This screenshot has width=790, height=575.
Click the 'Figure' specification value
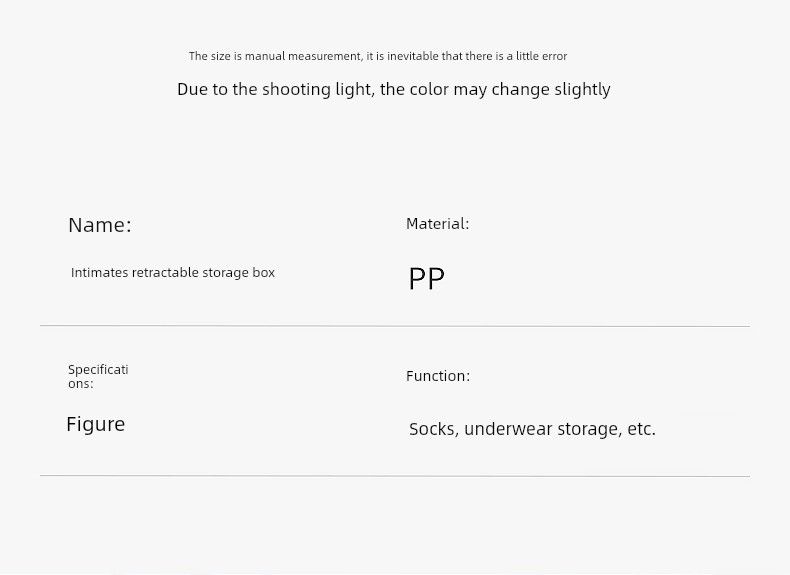[96, 425]
